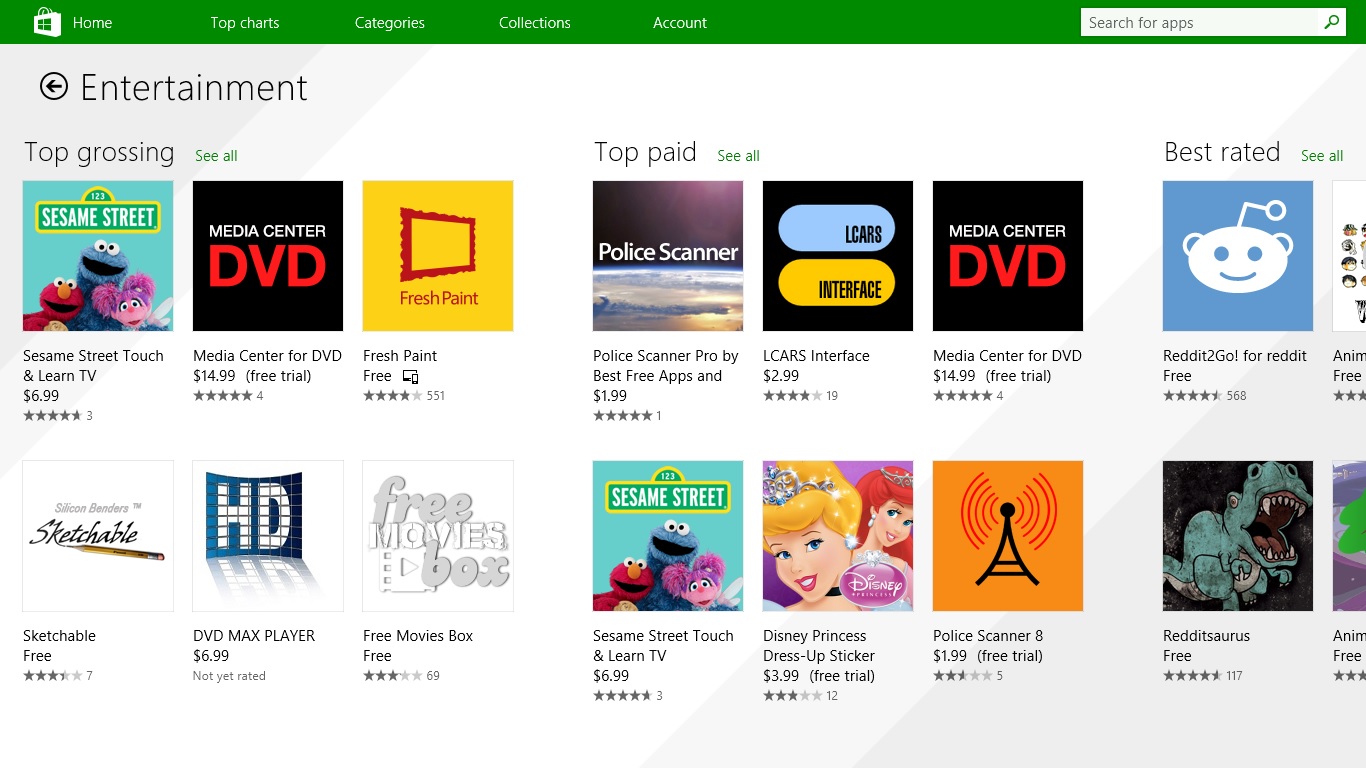Click the Windows Store bag logo
This screenshot has width=1366, height=768.
click(47, 22)
